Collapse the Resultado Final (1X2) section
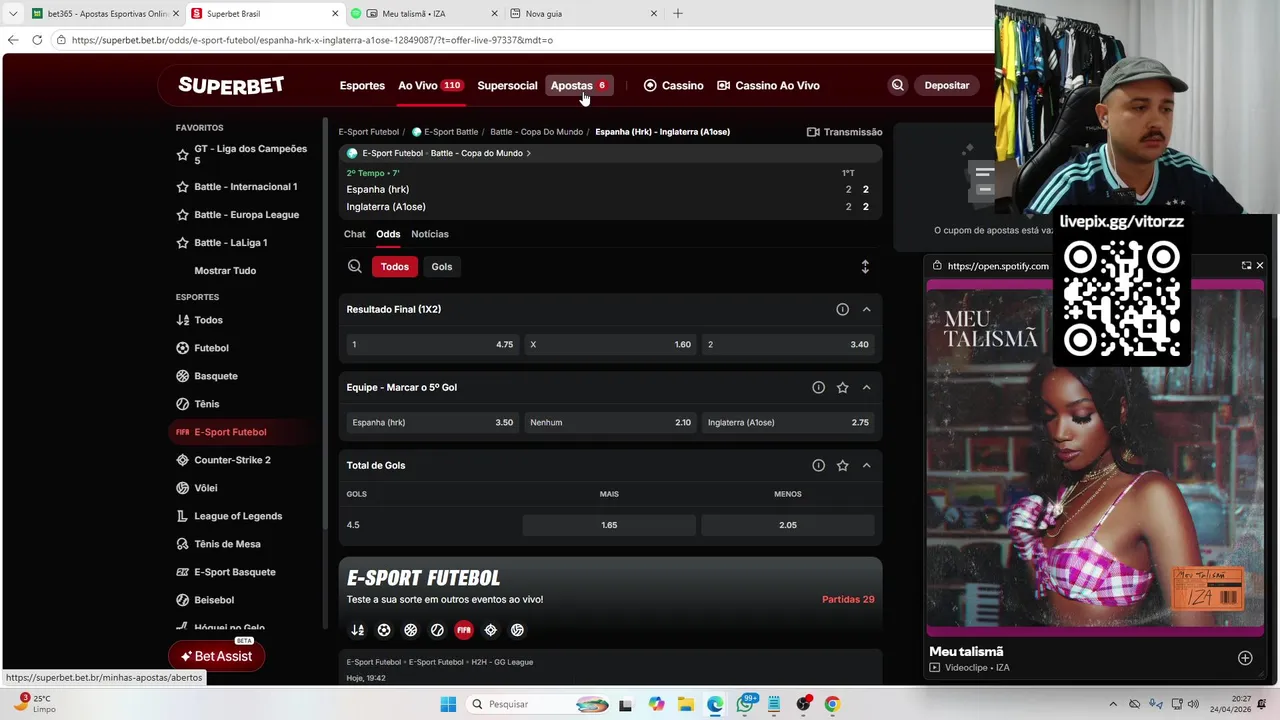This screenshot has width=1280, height=720. 866,310
